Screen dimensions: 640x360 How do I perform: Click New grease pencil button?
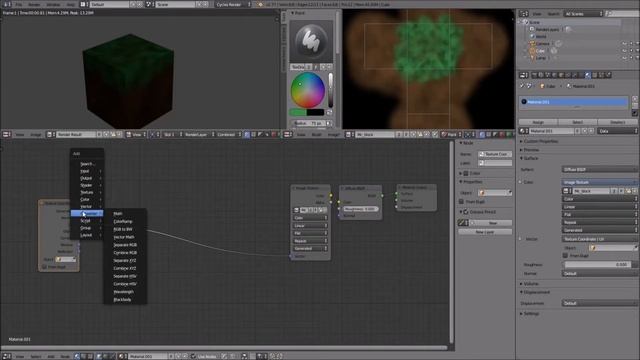492,223
